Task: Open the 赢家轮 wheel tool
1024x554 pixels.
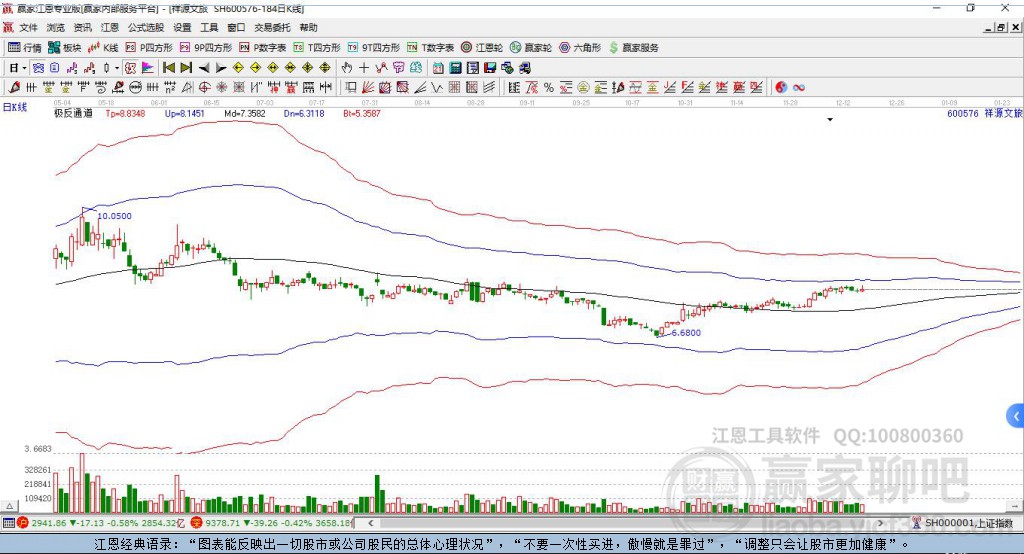Action: [531, 48]
